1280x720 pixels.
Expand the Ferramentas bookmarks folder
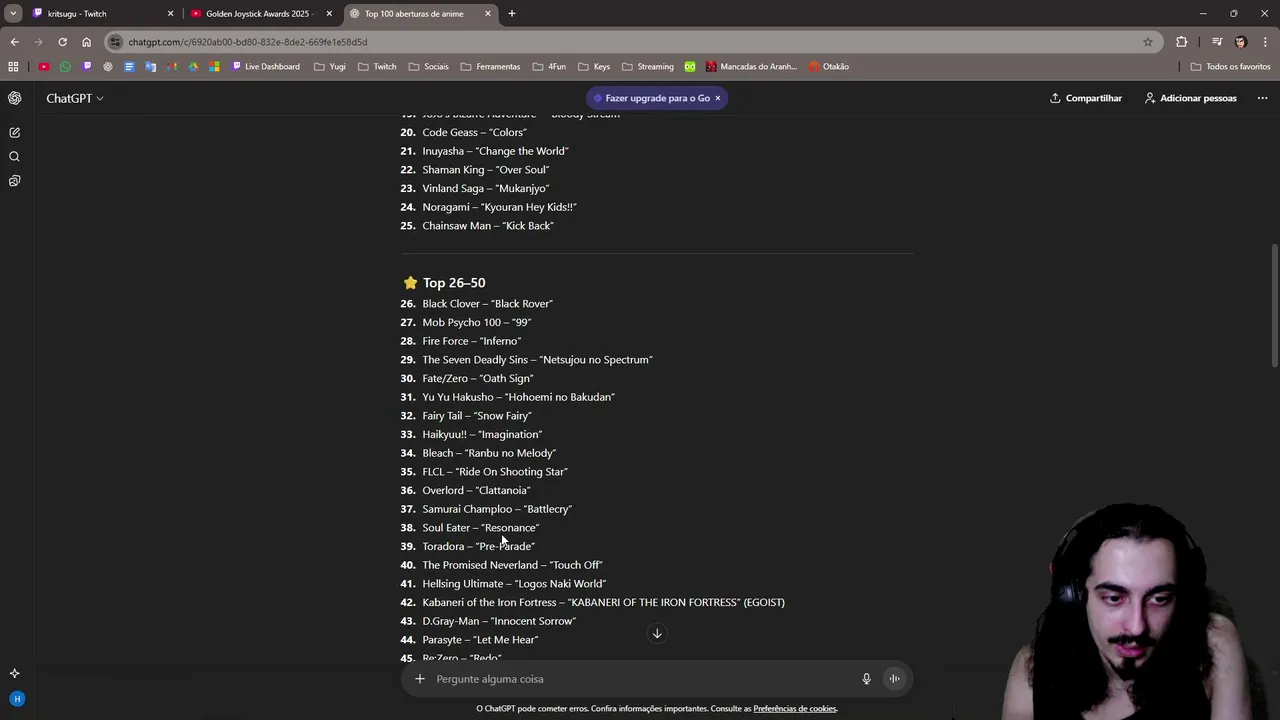[490, 67]
